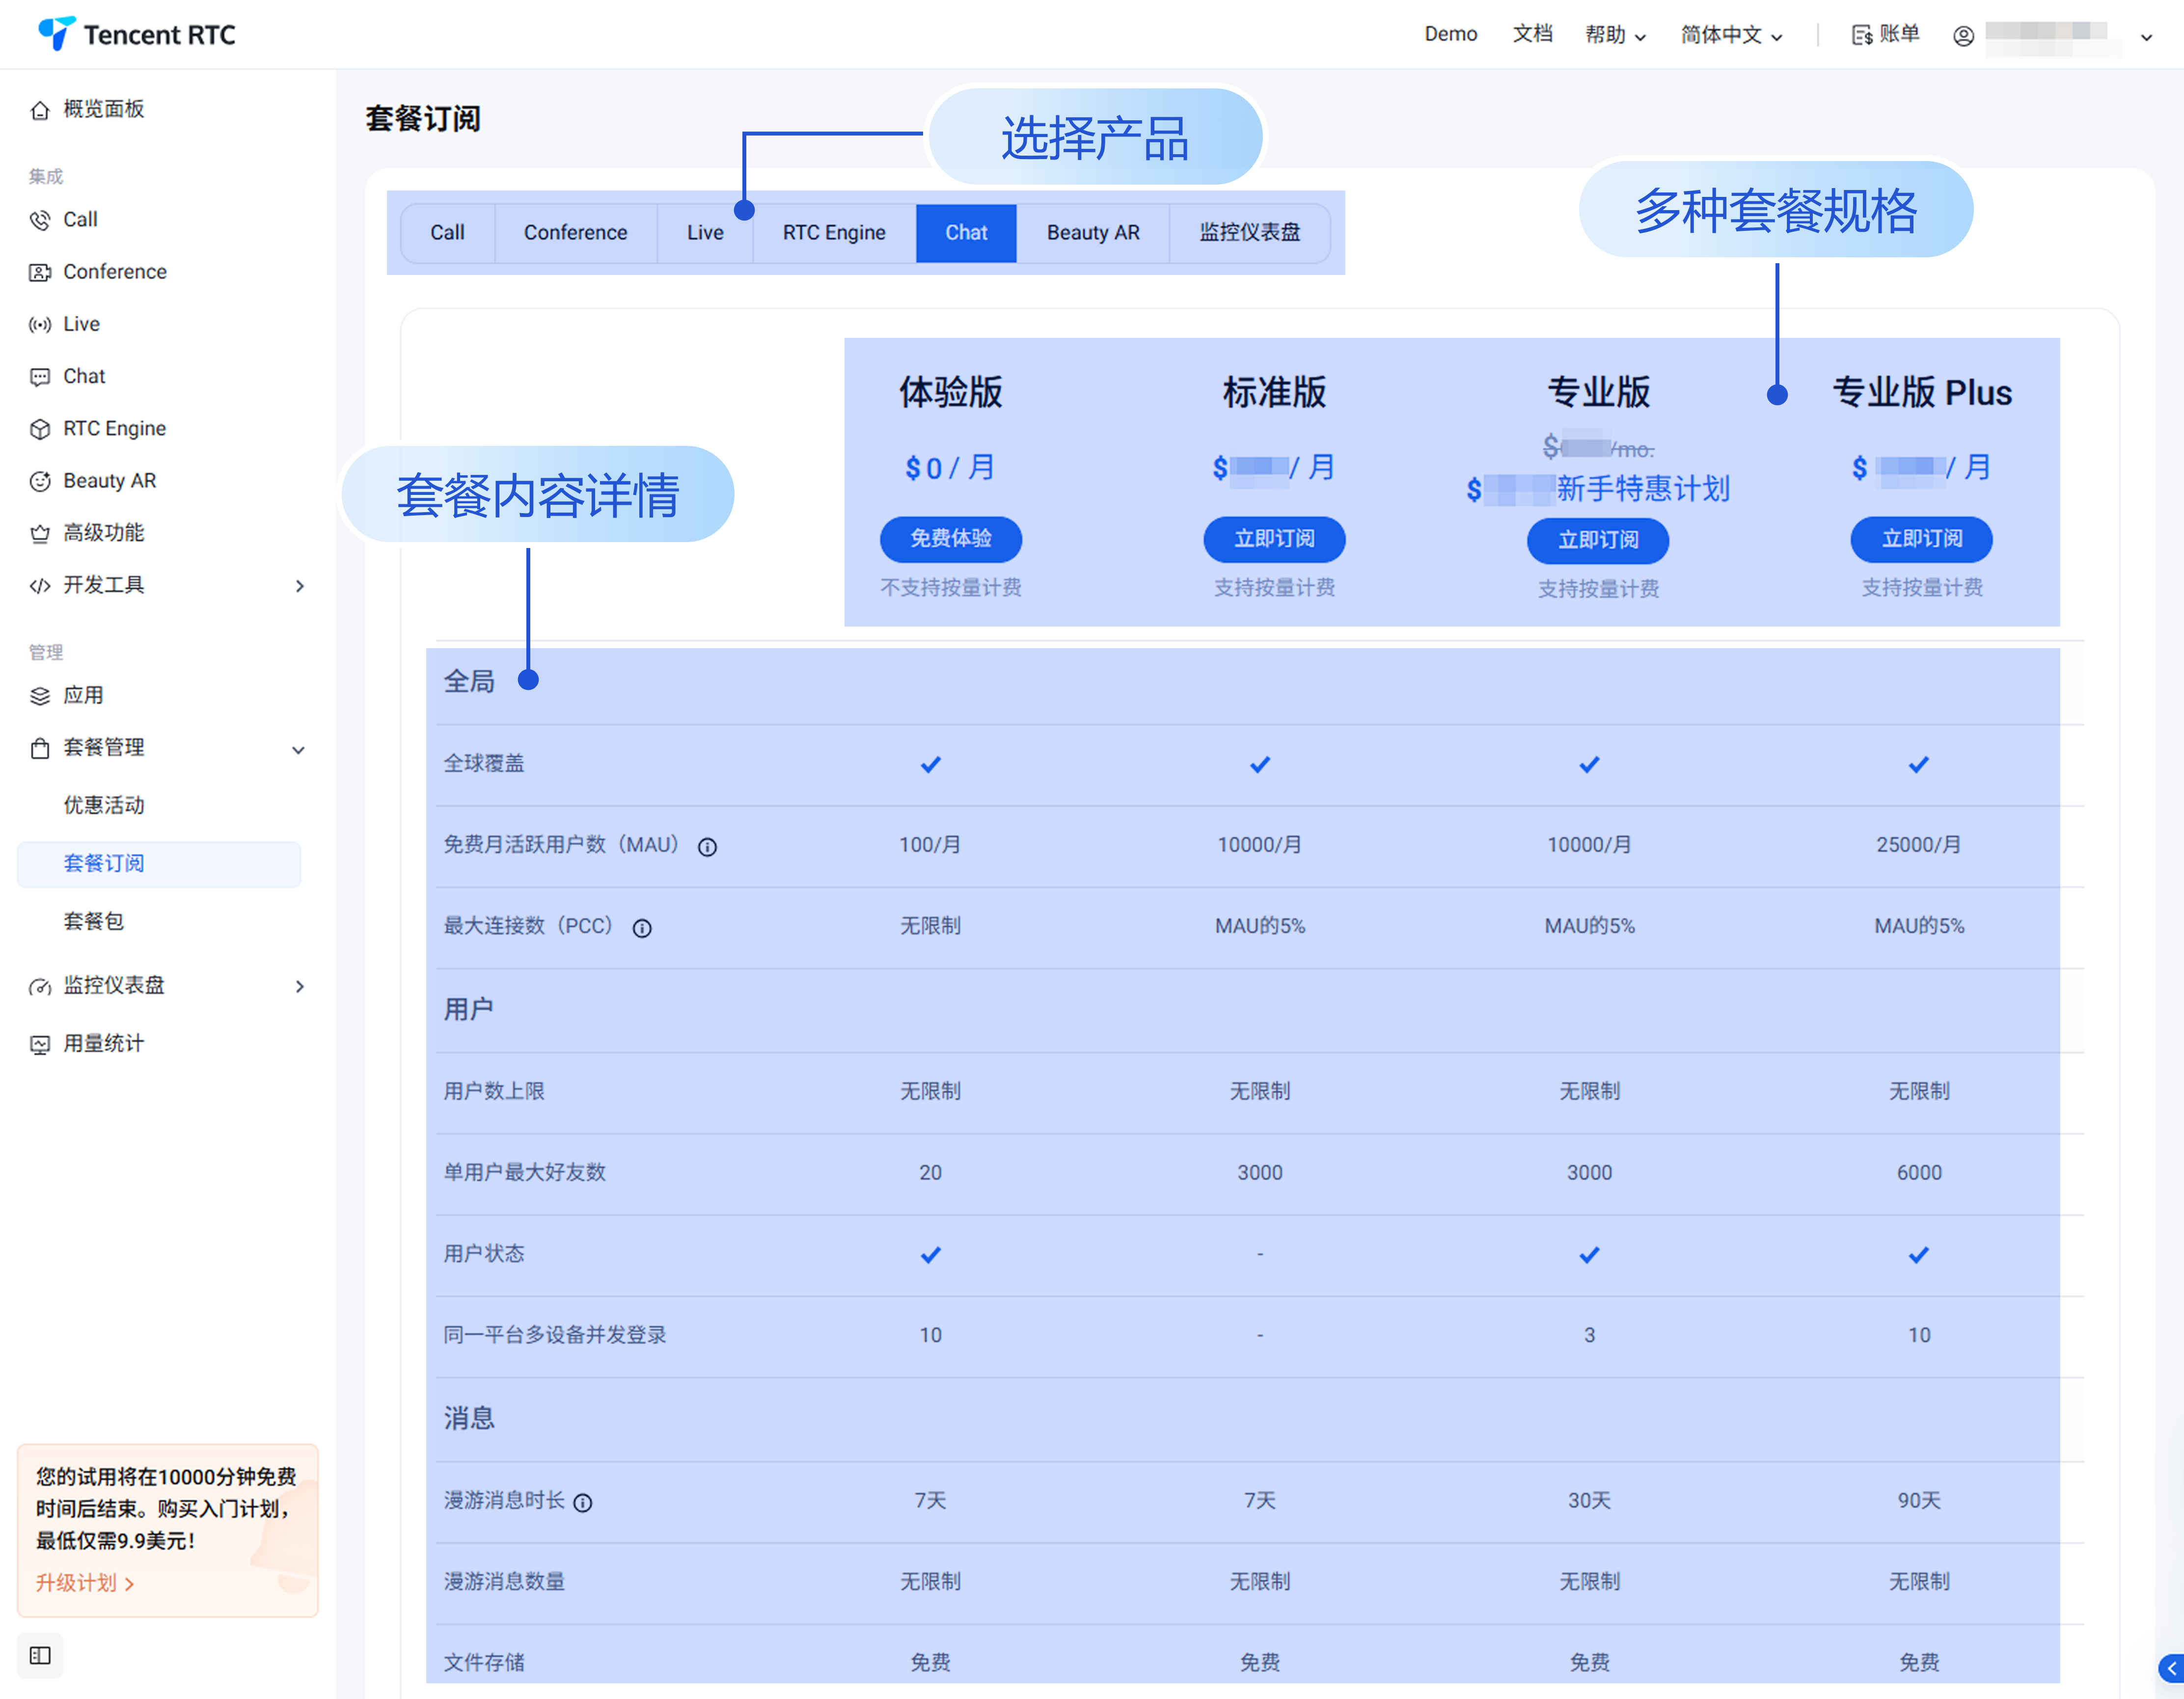Open the billing (账单) icon link
Viewport: 2184px width, 1699px height.
[x=1884, y=34]
